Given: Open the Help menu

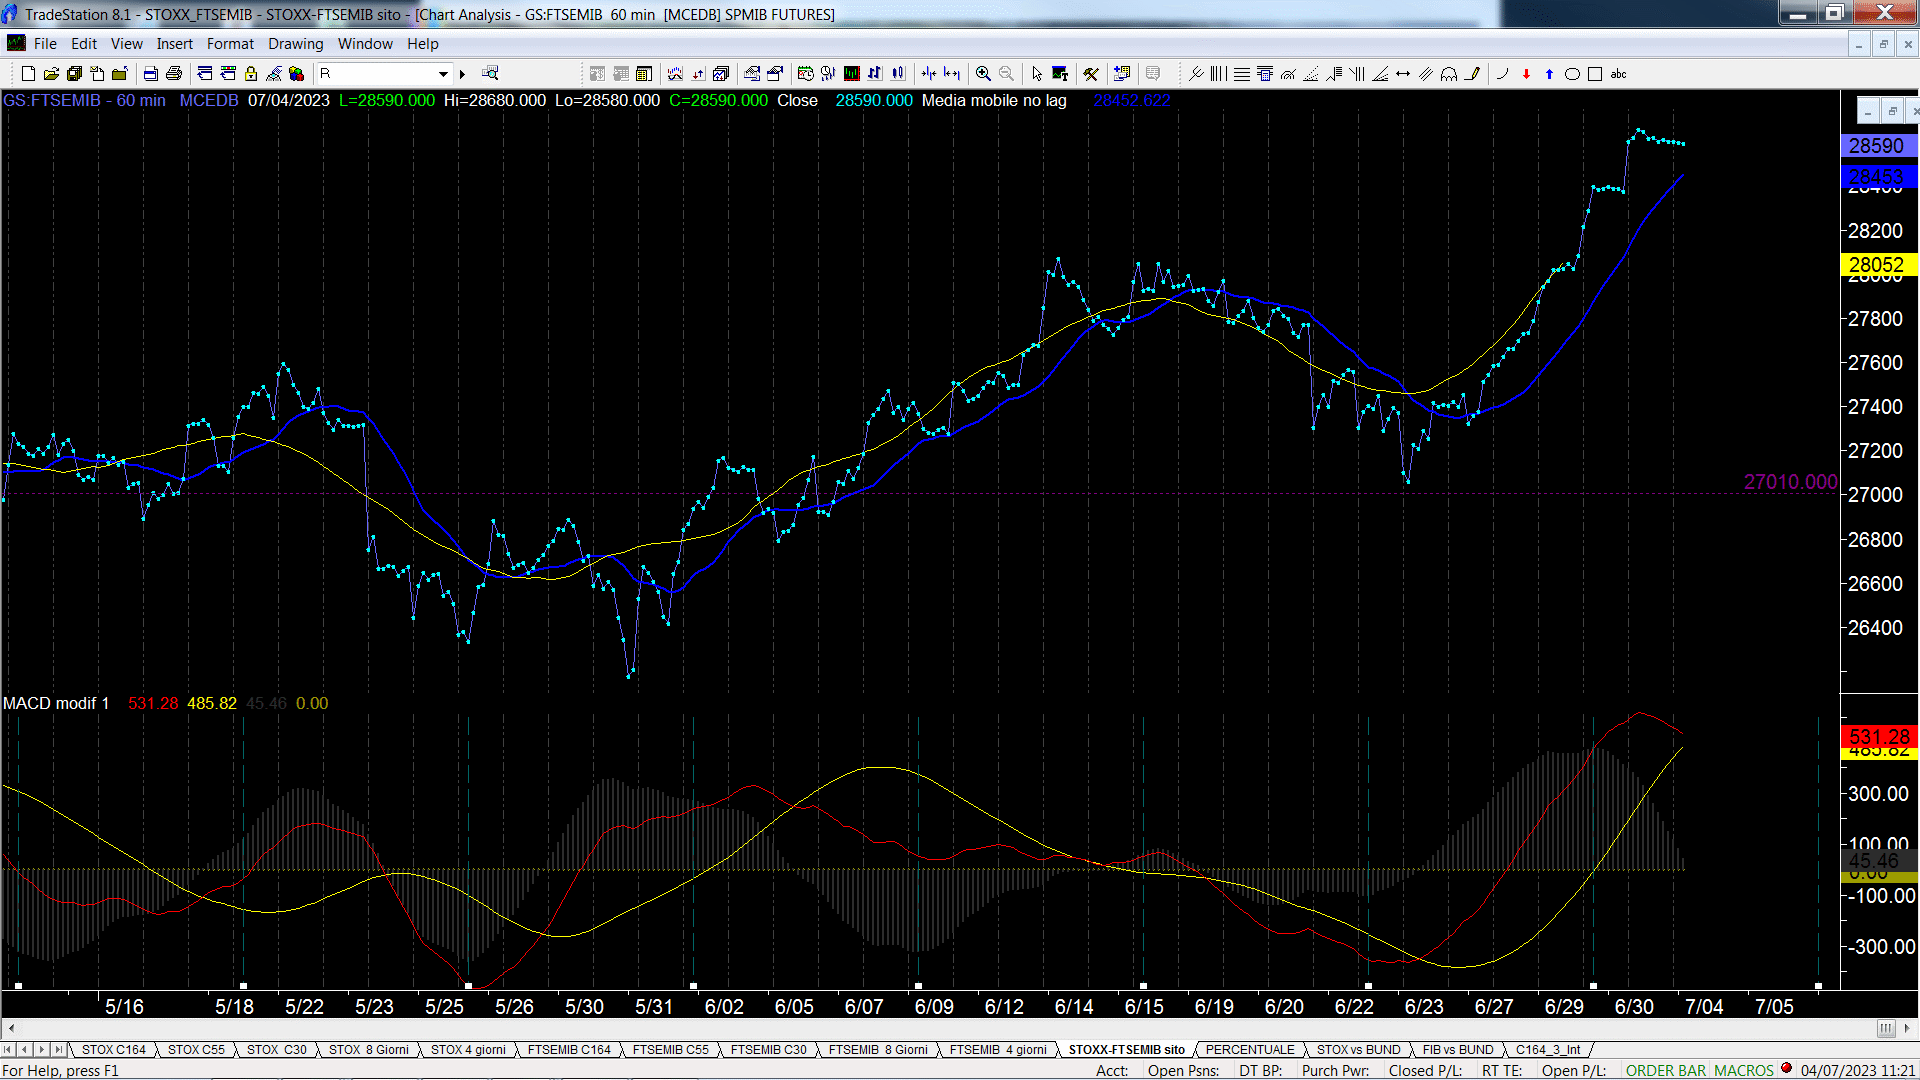Looking at the screenshot, I should [x=422, y=44].
